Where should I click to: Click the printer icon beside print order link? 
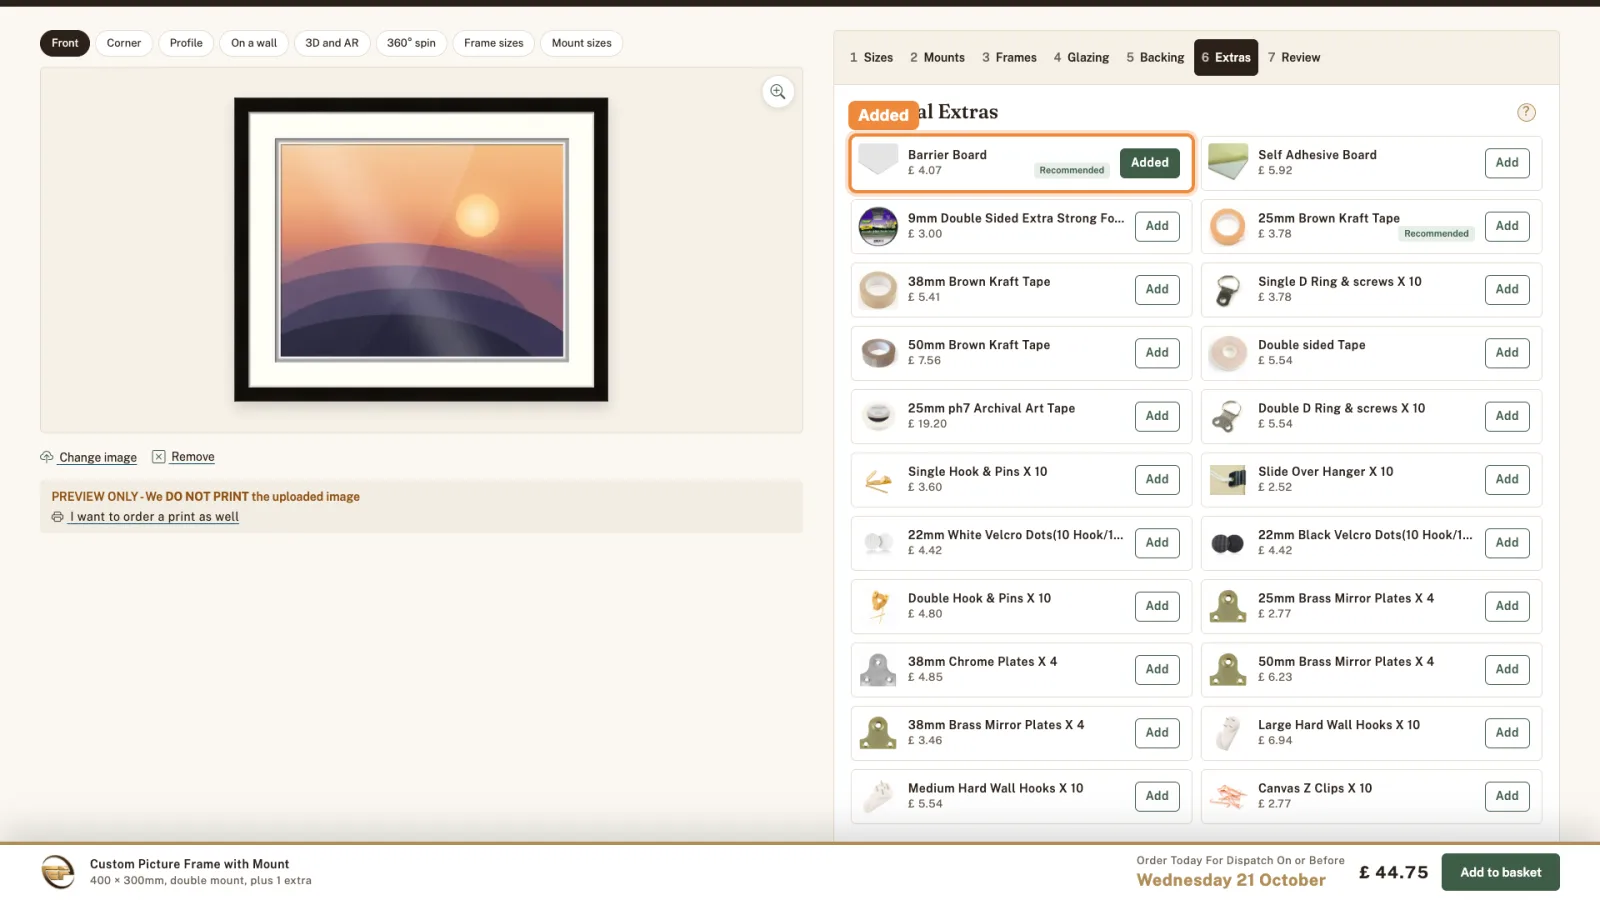tap(58, 517)
